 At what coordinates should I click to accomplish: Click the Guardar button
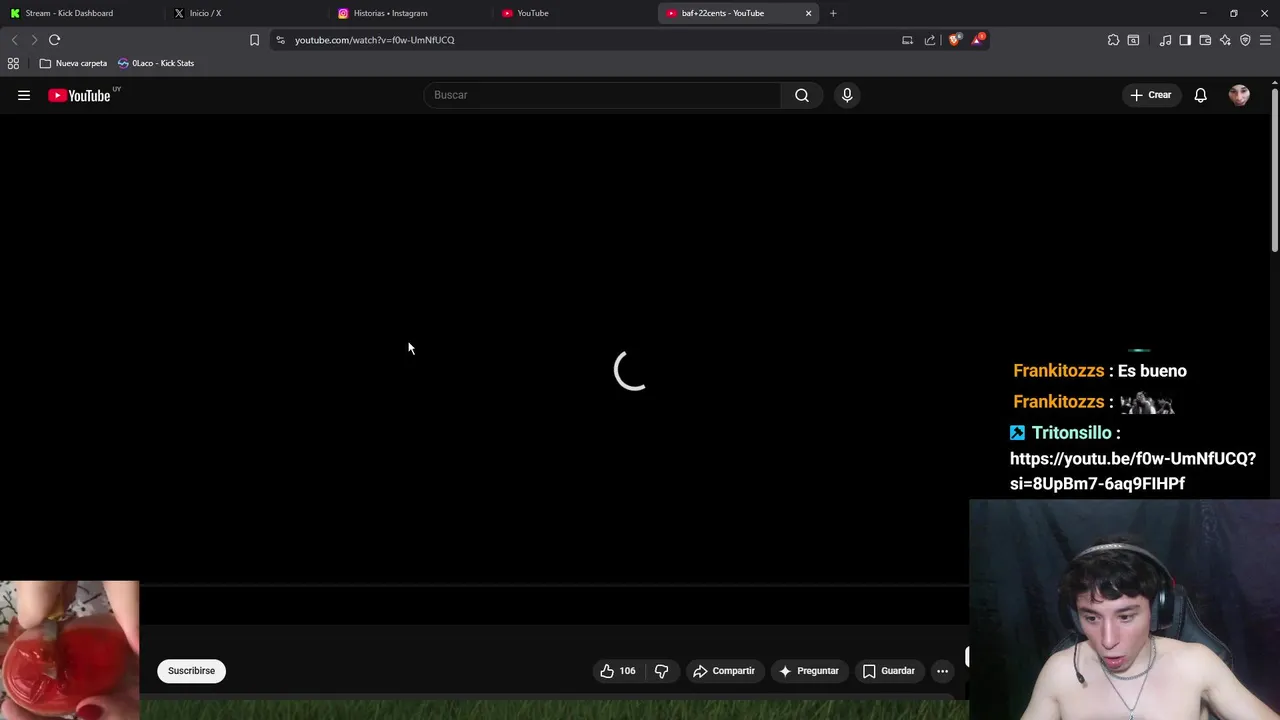888,671
